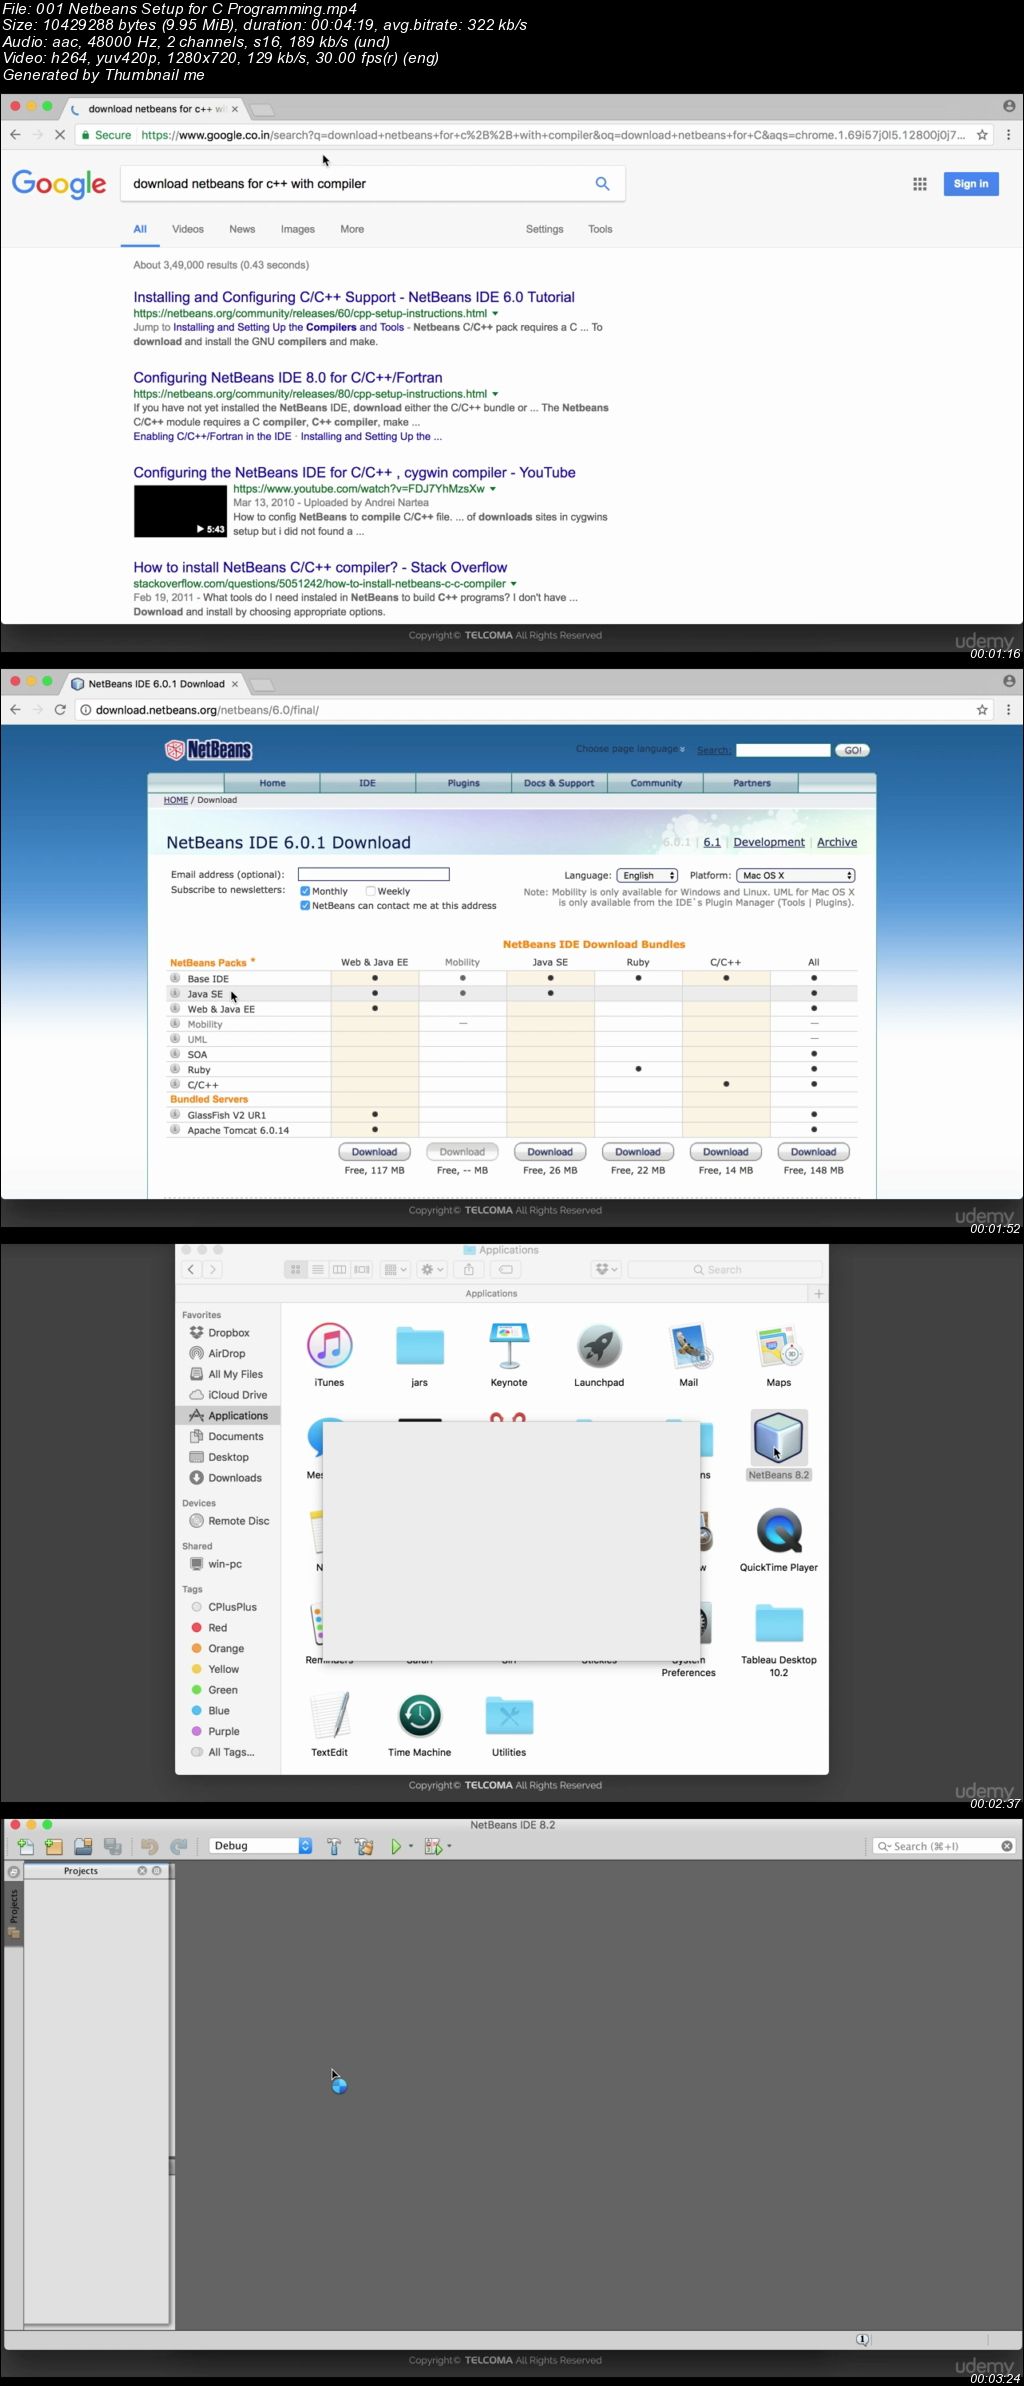Switch to the News tab on Google
Screen dimensions: 1024x2386
tap(242, 229)
